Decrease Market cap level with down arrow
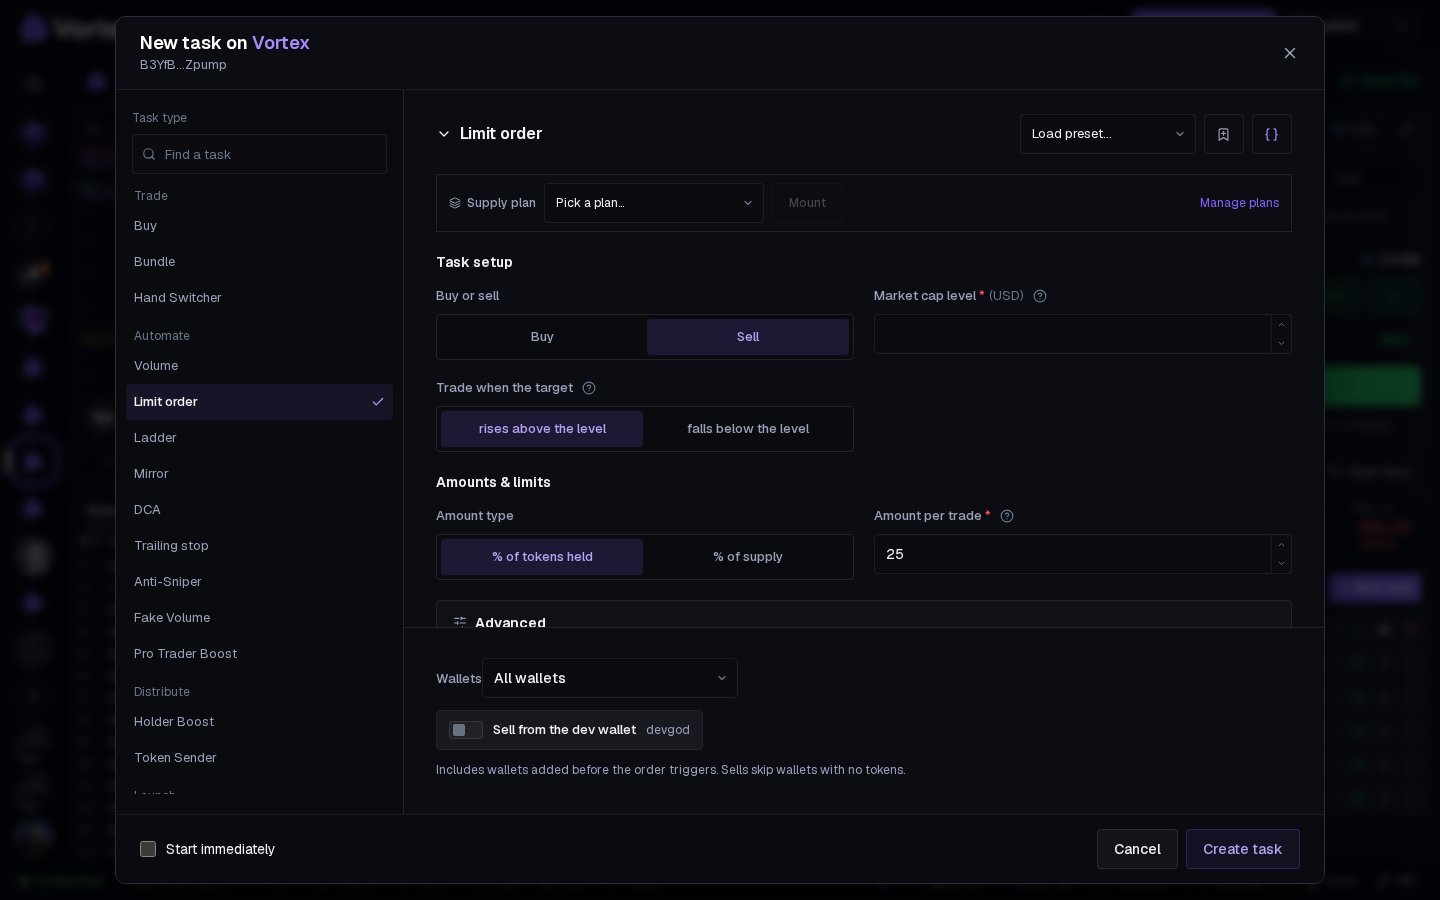Image resolution: width=1440 pixels, height=900 pixels. click(x=1281, y=343)
